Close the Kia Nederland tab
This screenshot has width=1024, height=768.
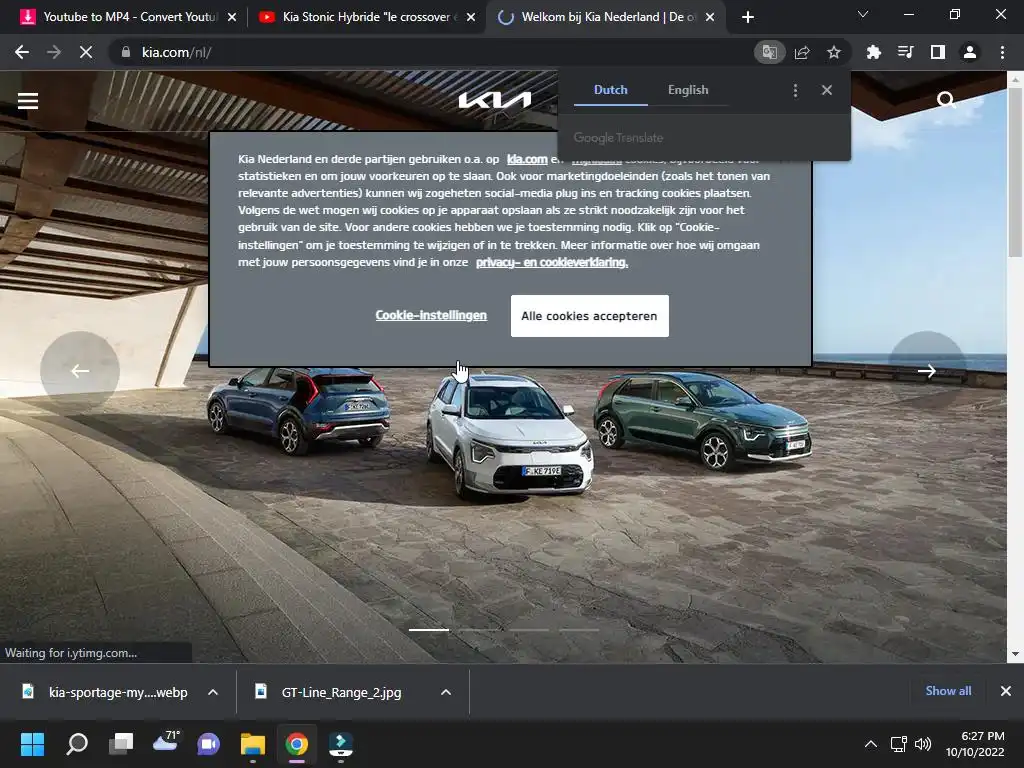point(710,17)
